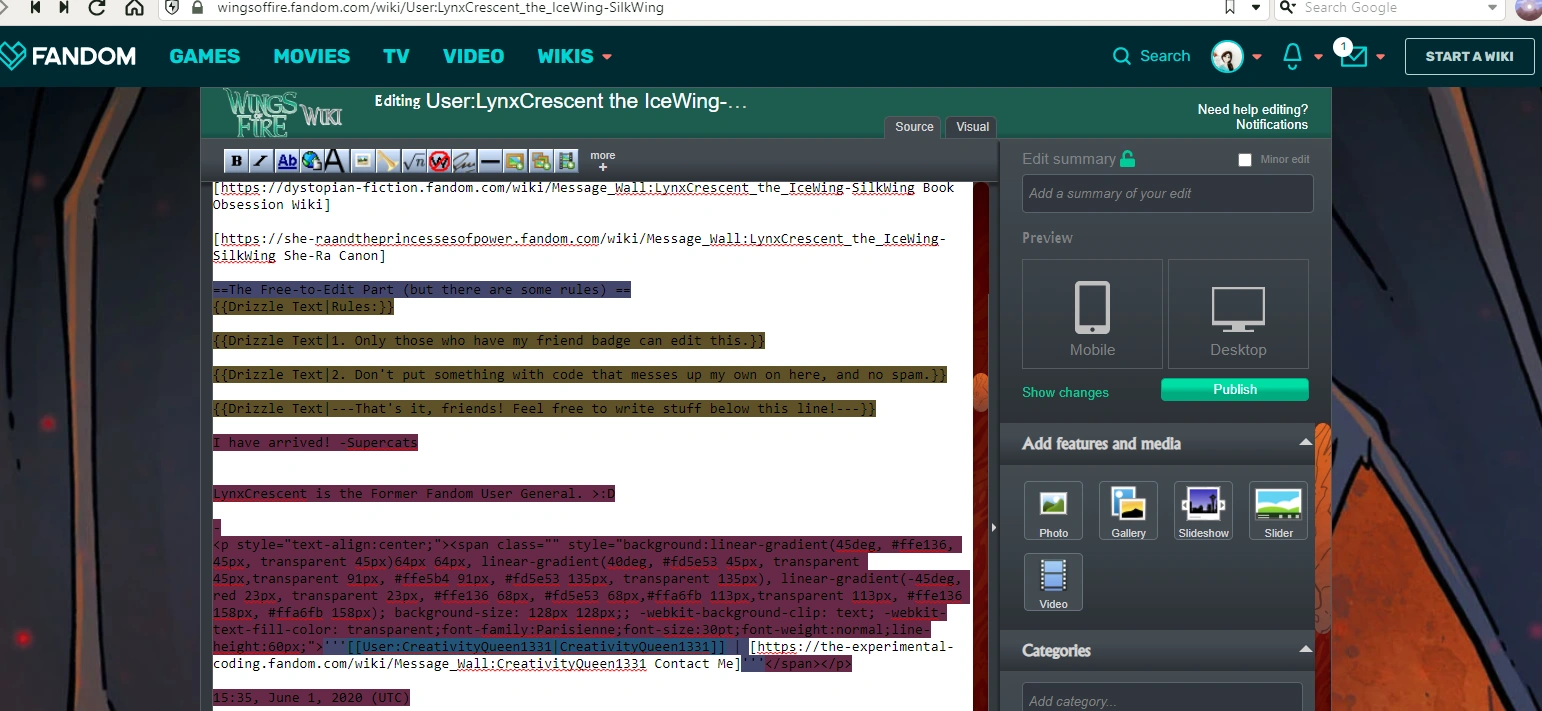Image resolution: width=1542 pixels, height=711 pixels.
Task: Publish the page edit
Action: pos(1234,390)
